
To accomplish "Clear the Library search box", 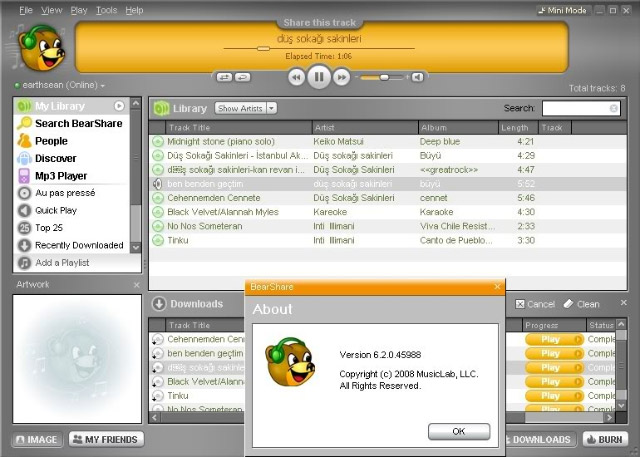I will [x=613, y=108].
